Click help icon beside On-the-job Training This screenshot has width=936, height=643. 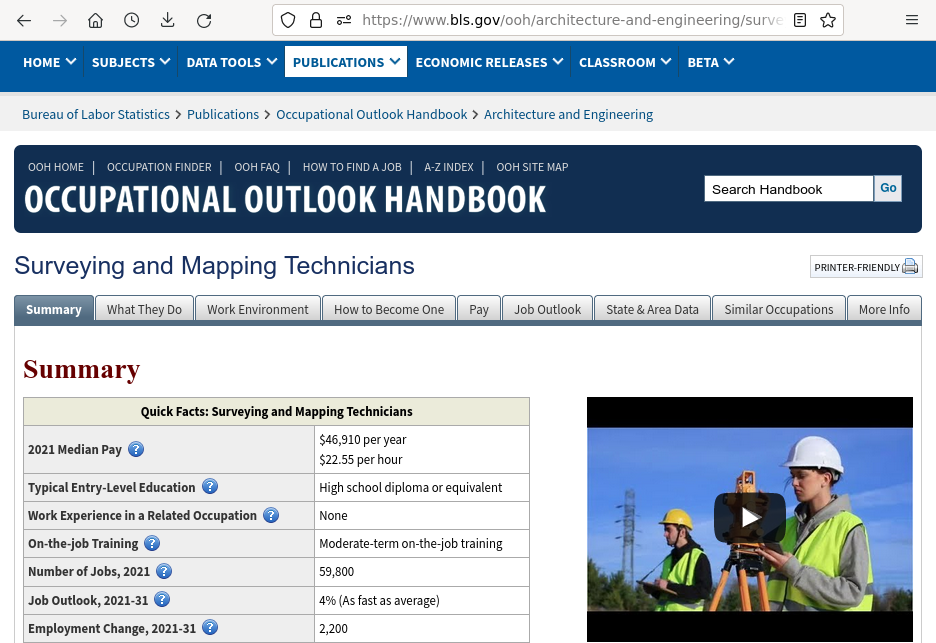click(152, 543)
